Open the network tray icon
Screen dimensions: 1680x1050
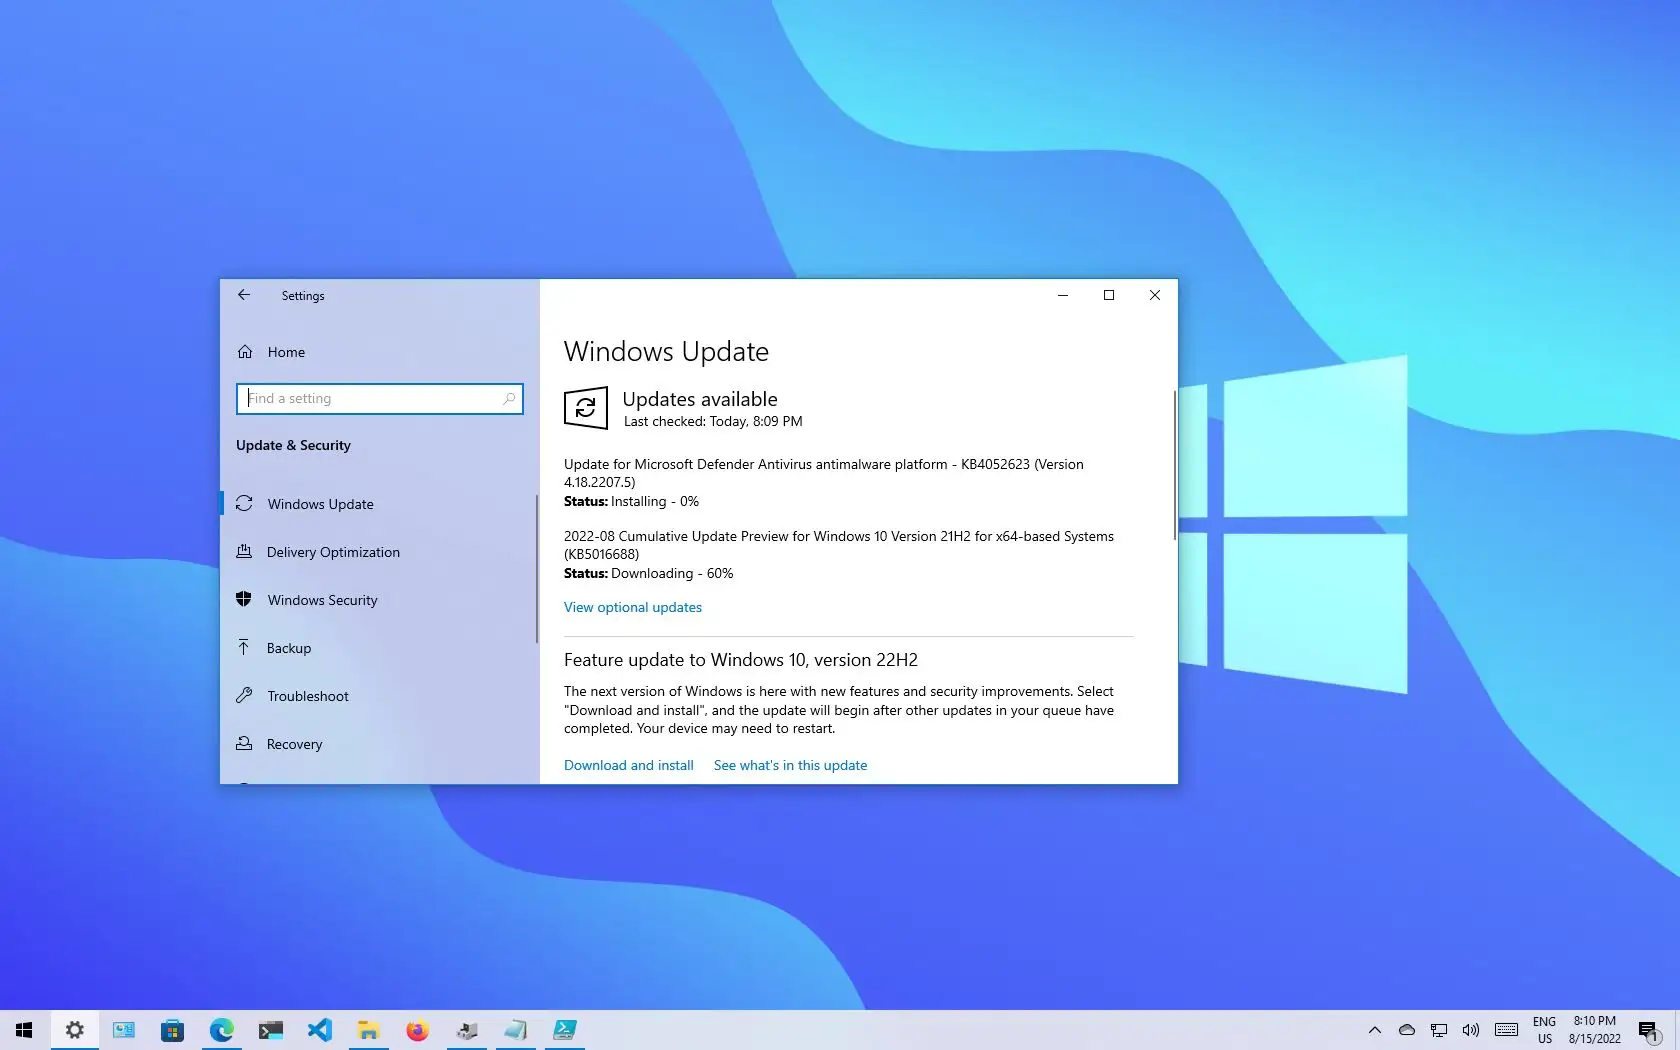[1439, 1030]
